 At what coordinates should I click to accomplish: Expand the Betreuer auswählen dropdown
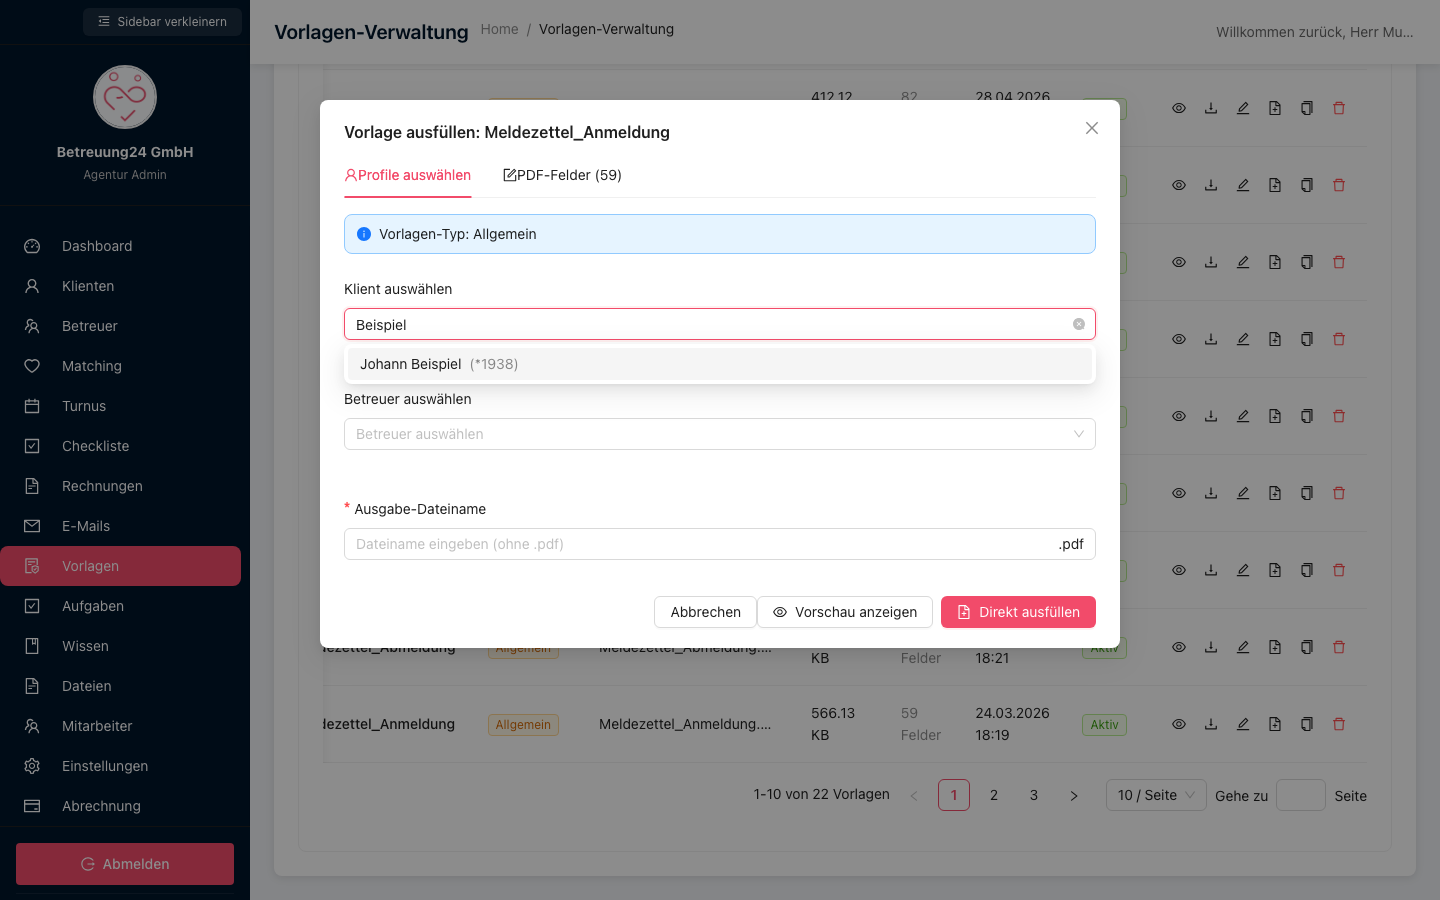720,434
